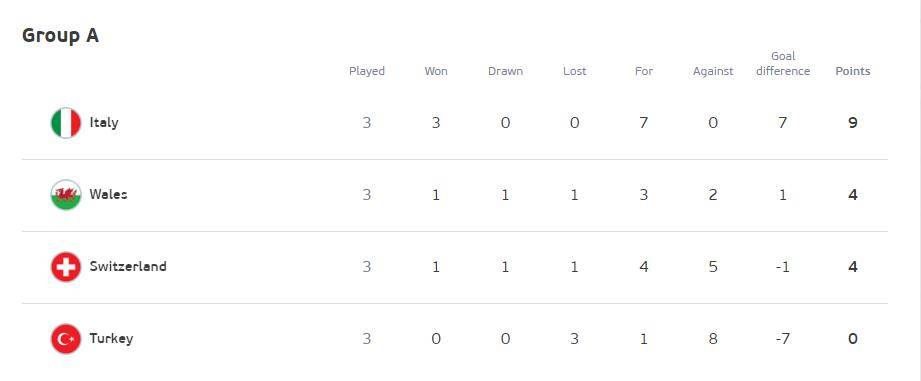The width and height of the screenshot is (921, 381).
Task: Click the Wales flag icon
Action: point(66,195)
